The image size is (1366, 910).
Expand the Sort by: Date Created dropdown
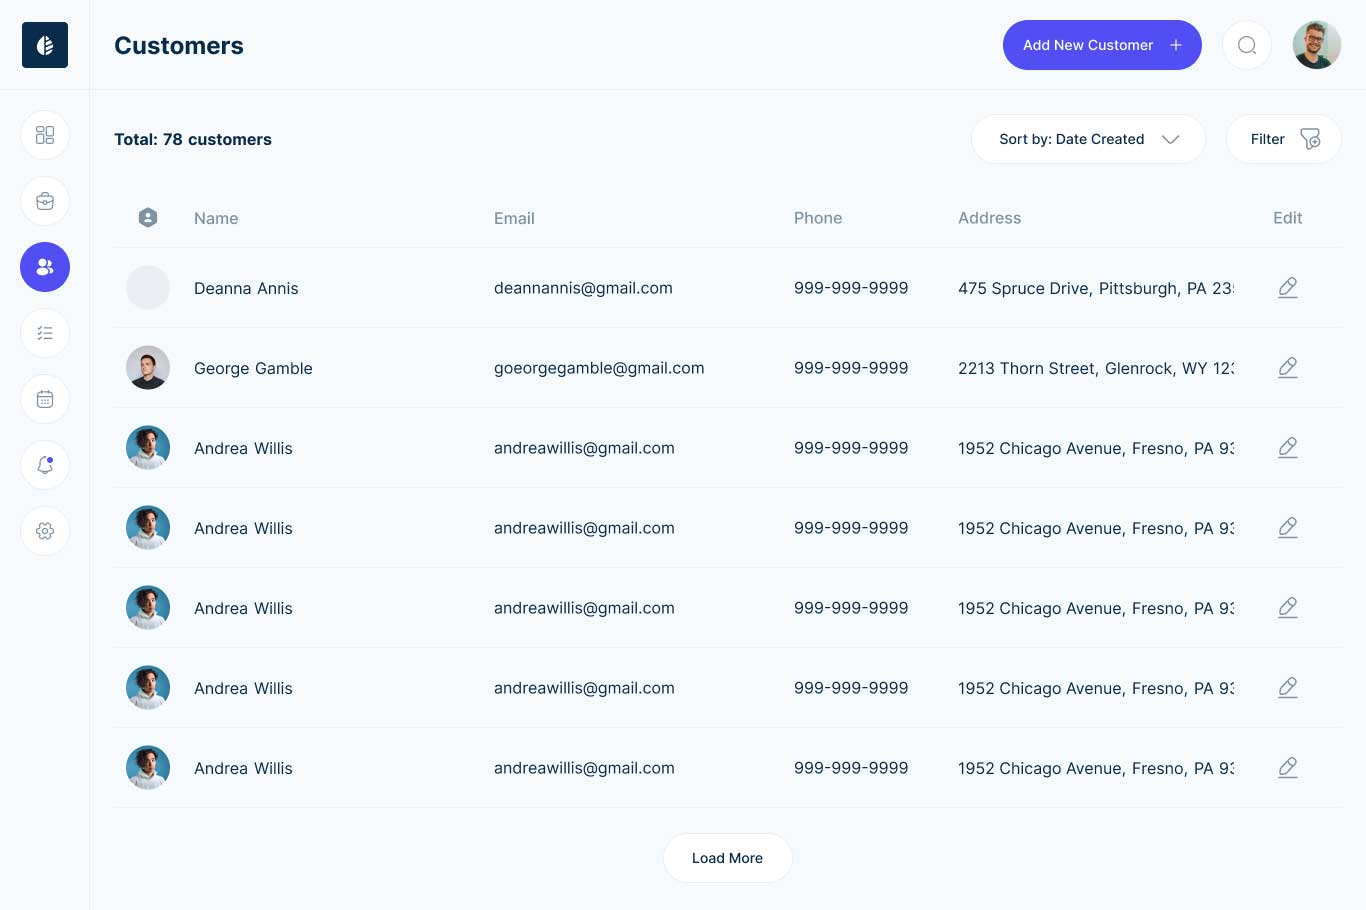click(1088, 139)
